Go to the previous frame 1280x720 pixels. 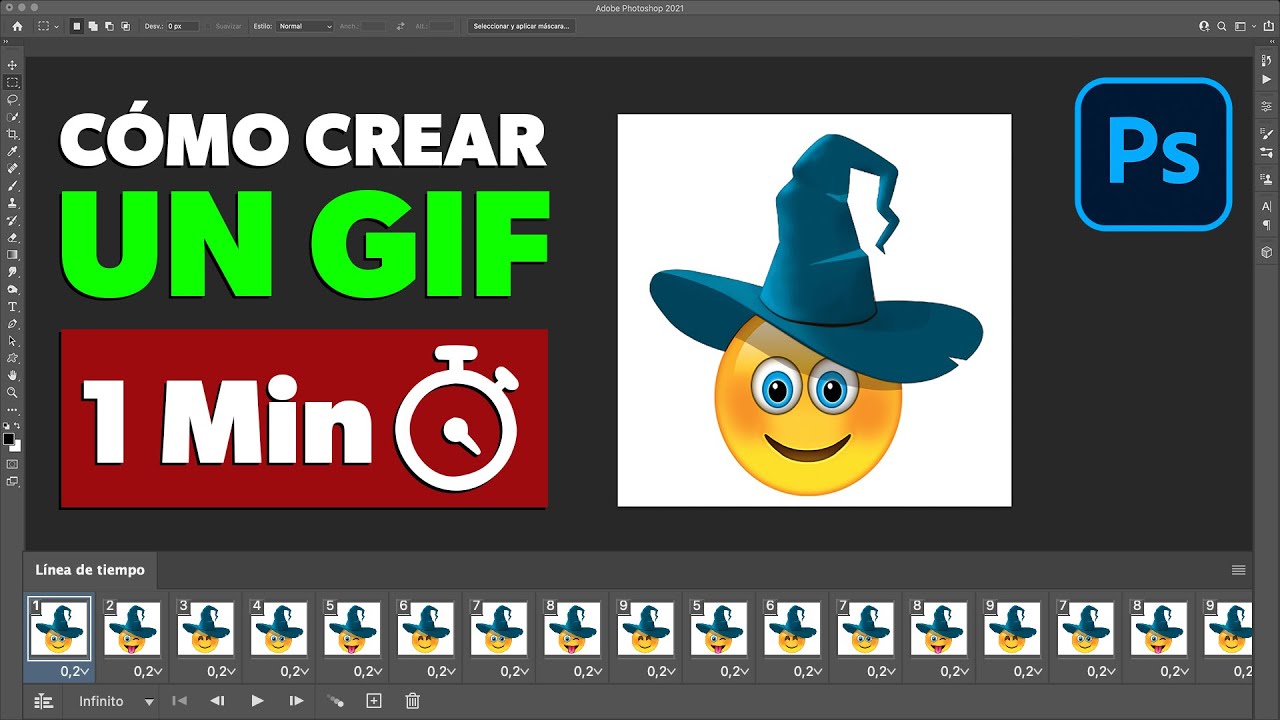click(x=217, y=701)
